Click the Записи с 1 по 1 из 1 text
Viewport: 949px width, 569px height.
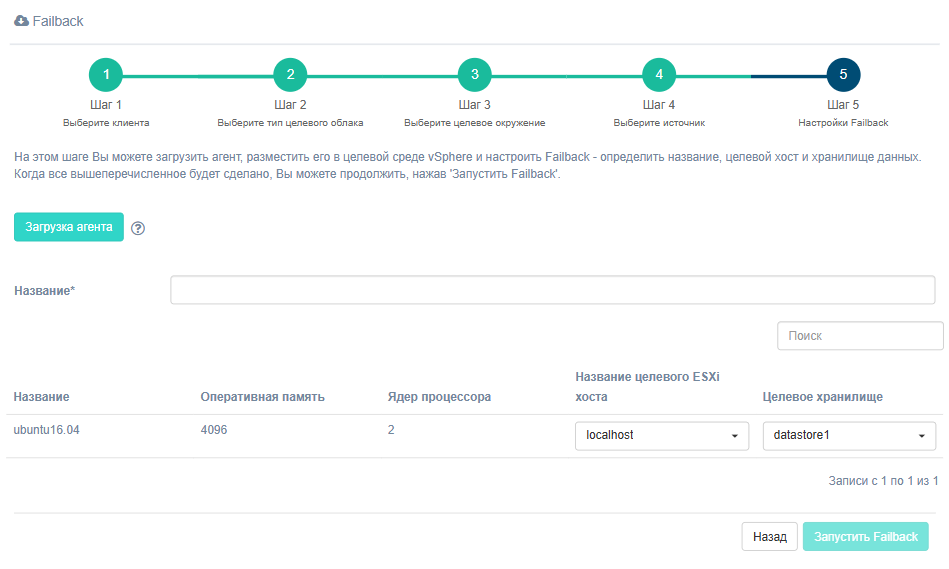pyautogui.click(x=883, y=481)
